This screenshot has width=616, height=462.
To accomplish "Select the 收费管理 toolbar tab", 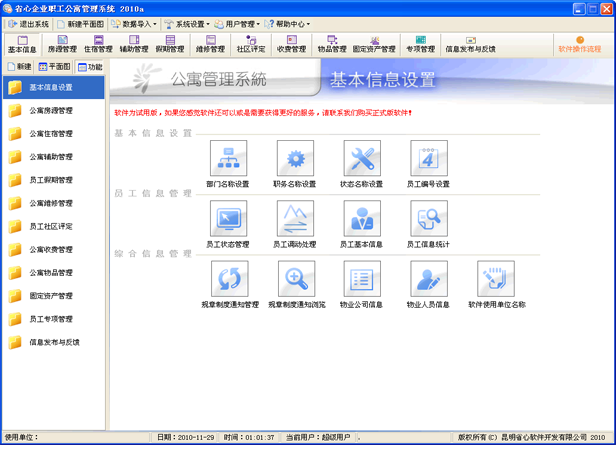I will tap(291, 44).
